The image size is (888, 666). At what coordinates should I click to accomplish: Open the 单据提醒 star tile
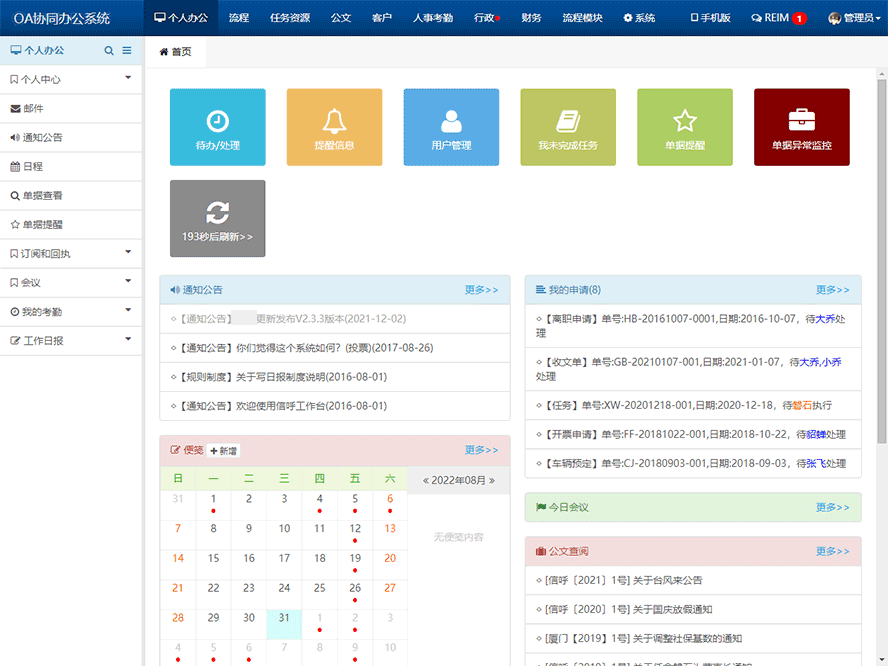(685, 127)
